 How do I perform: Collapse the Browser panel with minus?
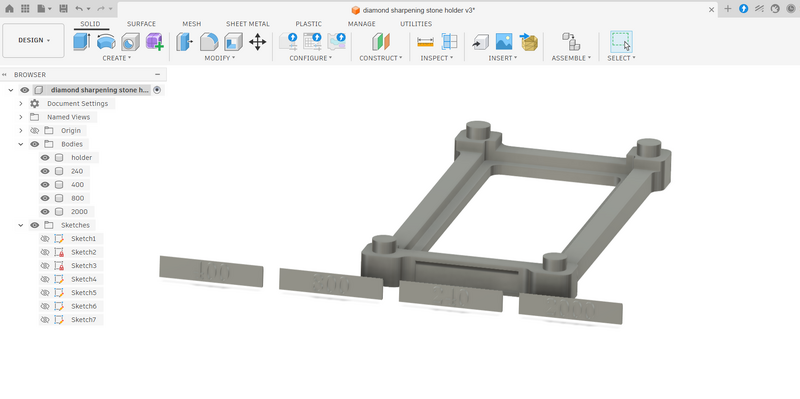(x=157, y=74)
